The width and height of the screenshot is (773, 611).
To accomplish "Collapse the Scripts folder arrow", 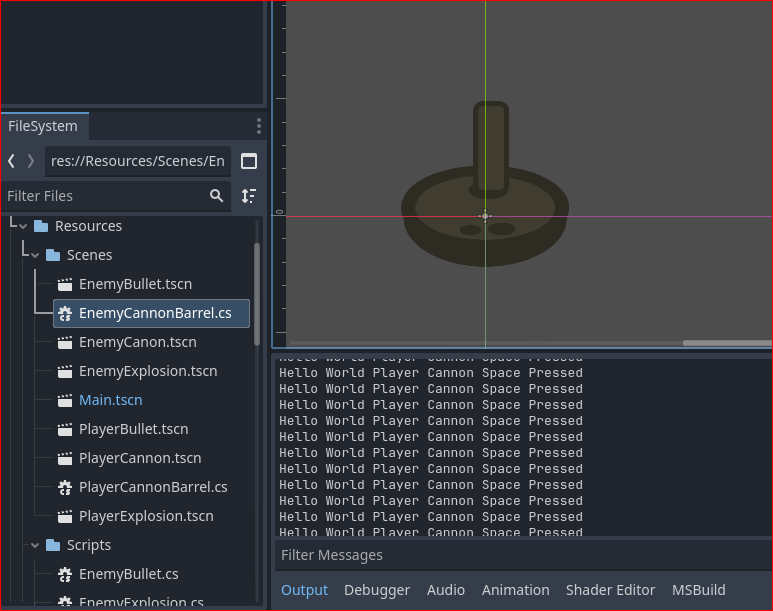I will pos(35,545).
